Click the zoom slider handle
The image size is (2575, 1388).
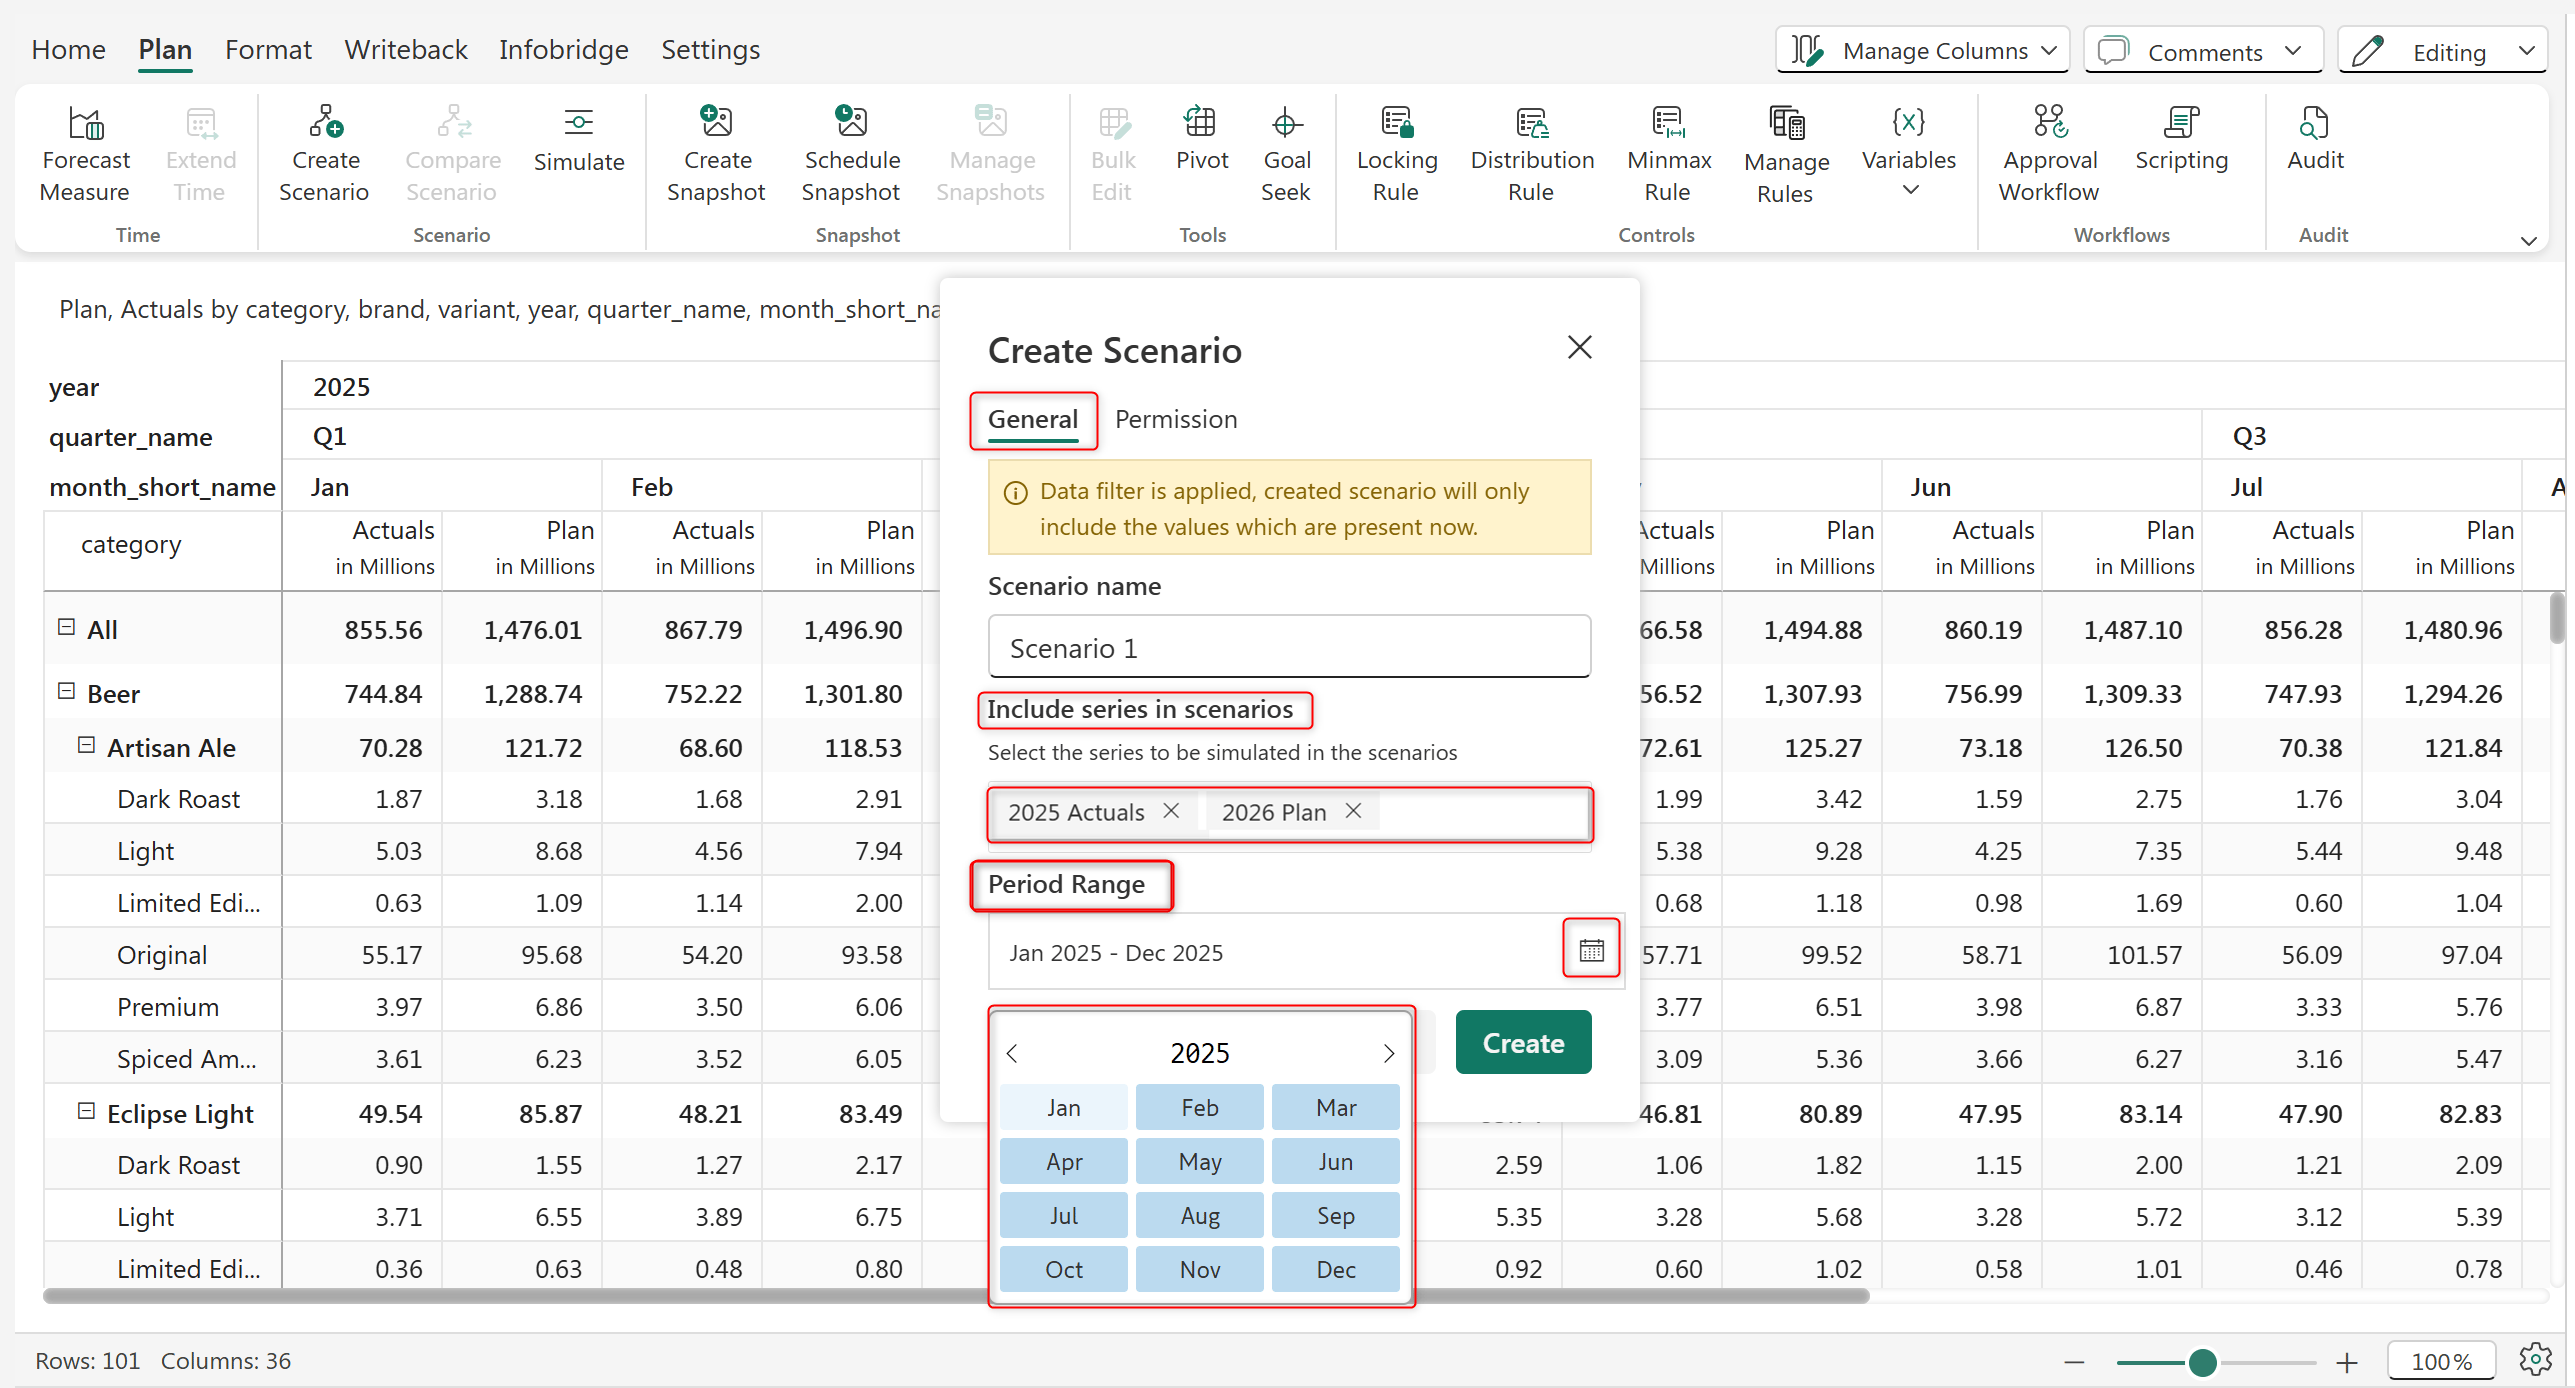(2202, 1362)
